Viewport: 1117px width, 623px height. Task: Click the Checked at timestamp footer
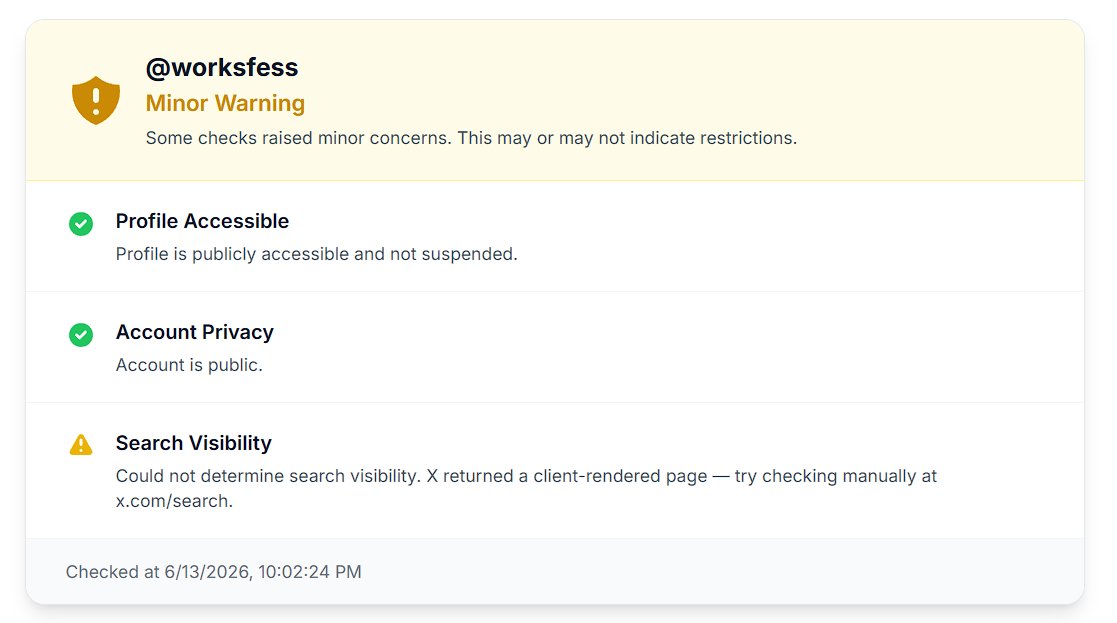(214, 572)
